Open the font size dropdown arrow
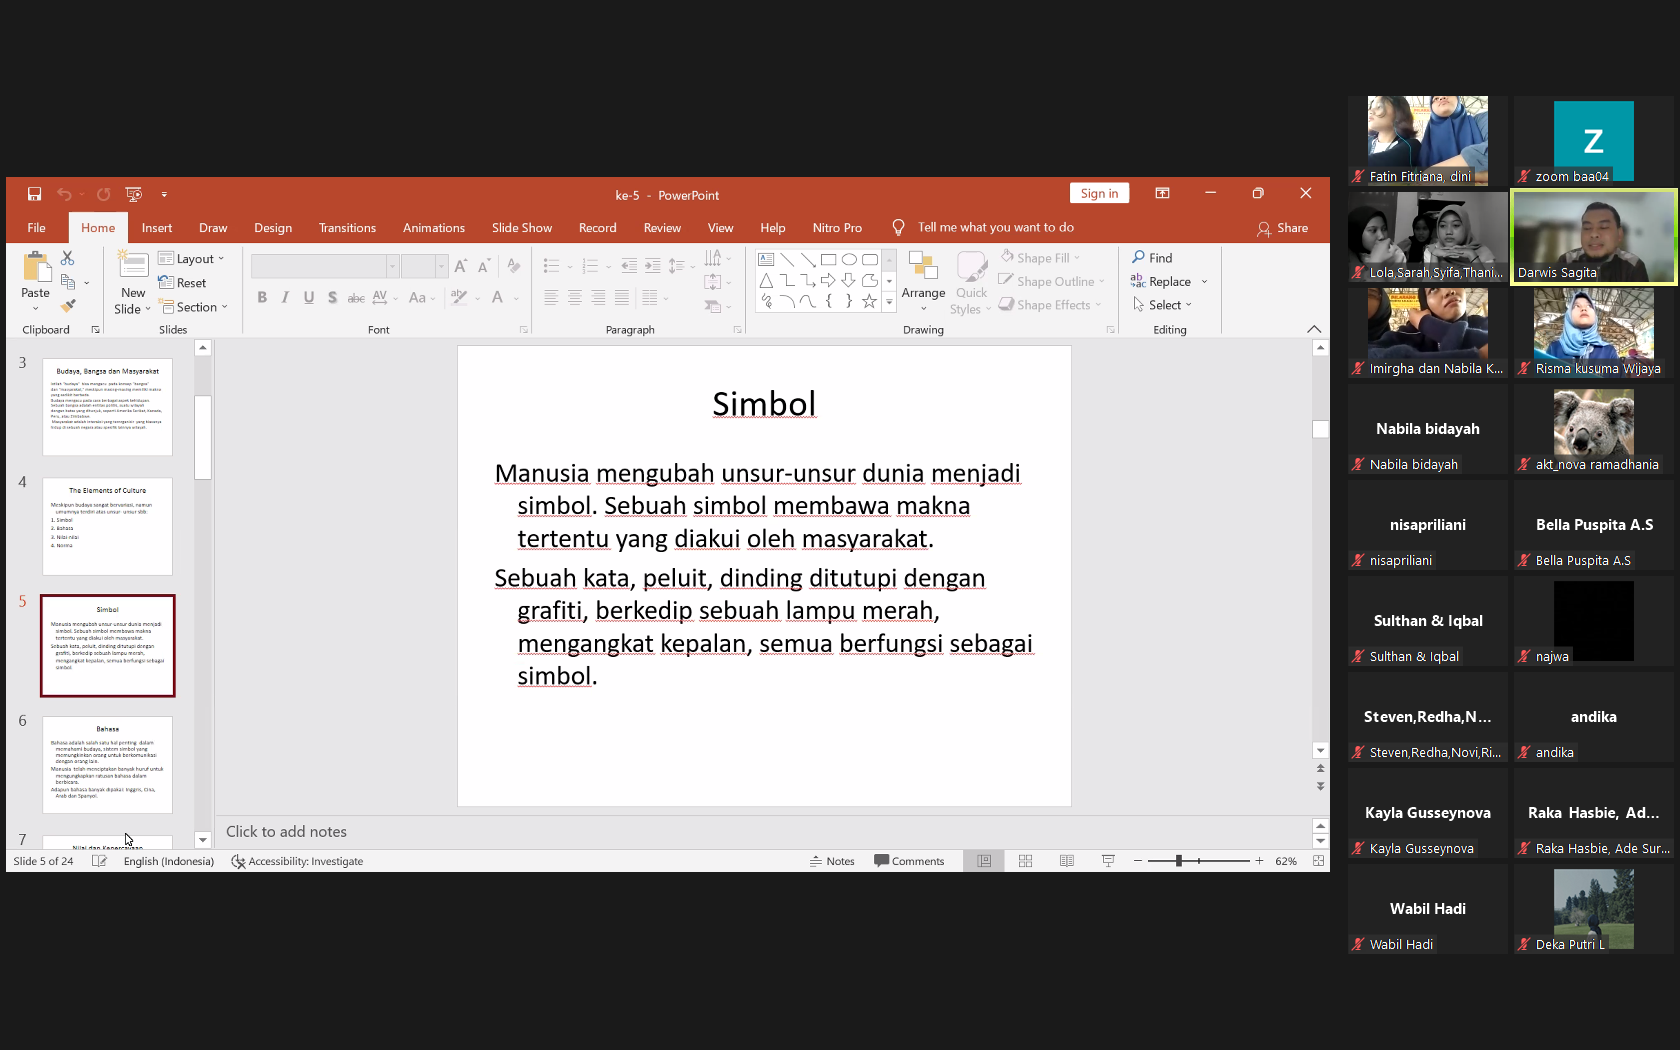Viewport: 1680px width, 1050px height. pos(441,266)
